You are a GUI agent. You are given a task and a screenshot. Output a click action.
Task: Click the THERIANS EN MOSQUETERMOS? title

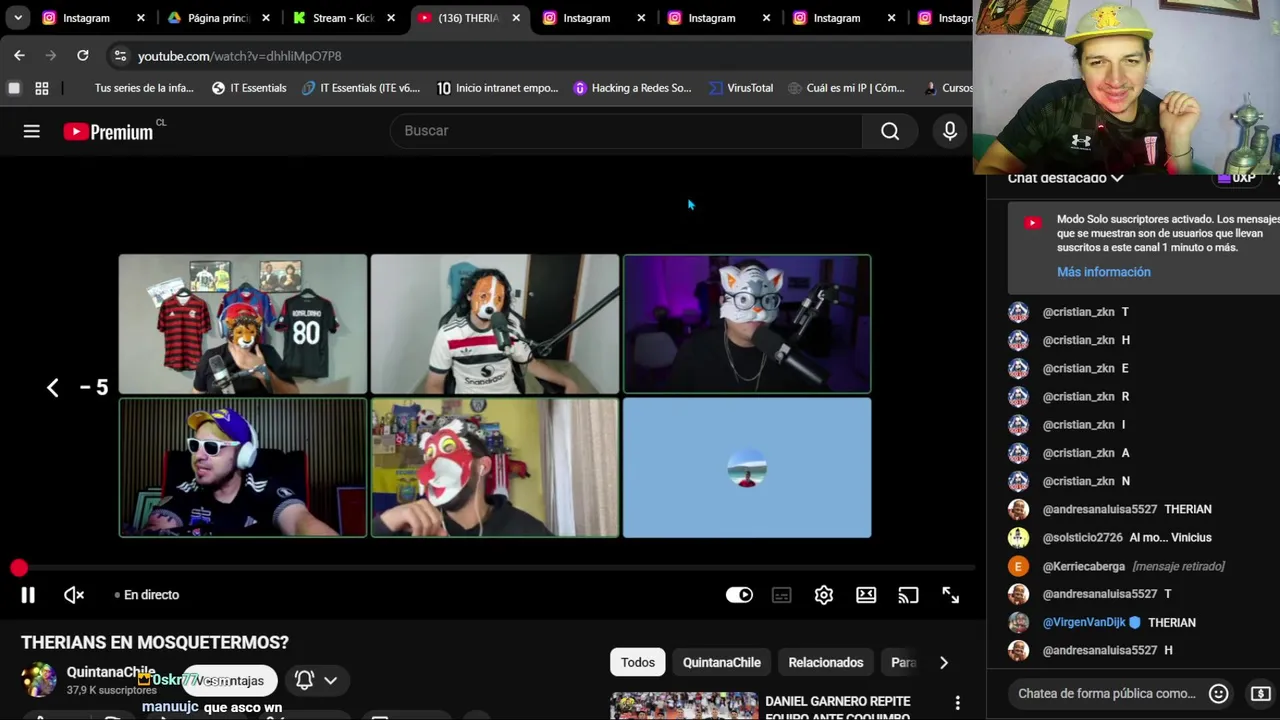coord(155,643)
